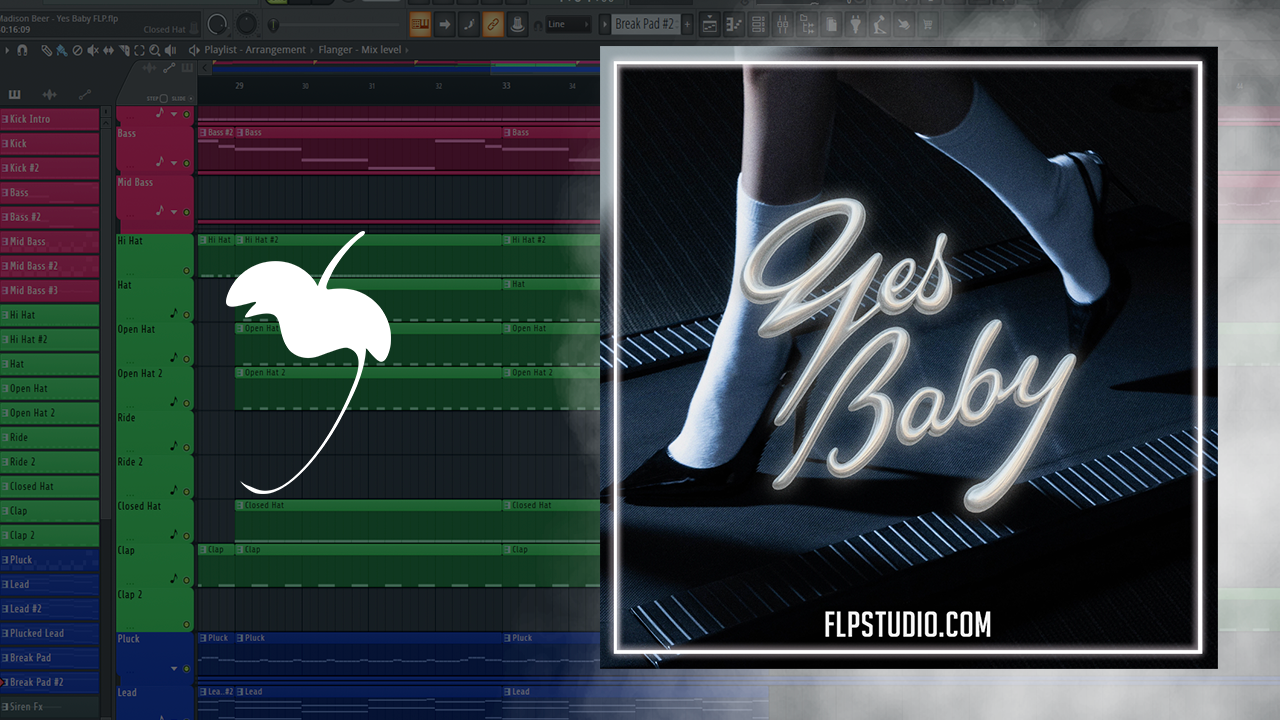Viewport: 1280px width, 720px height.
Task: Click Playlist - Arrangement in the breadcrumb
Action: point(255,50)
